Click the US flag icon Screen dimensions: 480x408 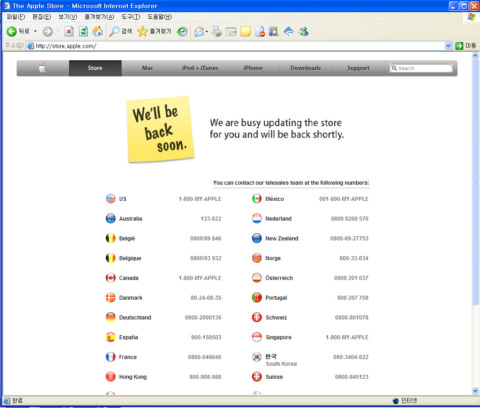111,199
